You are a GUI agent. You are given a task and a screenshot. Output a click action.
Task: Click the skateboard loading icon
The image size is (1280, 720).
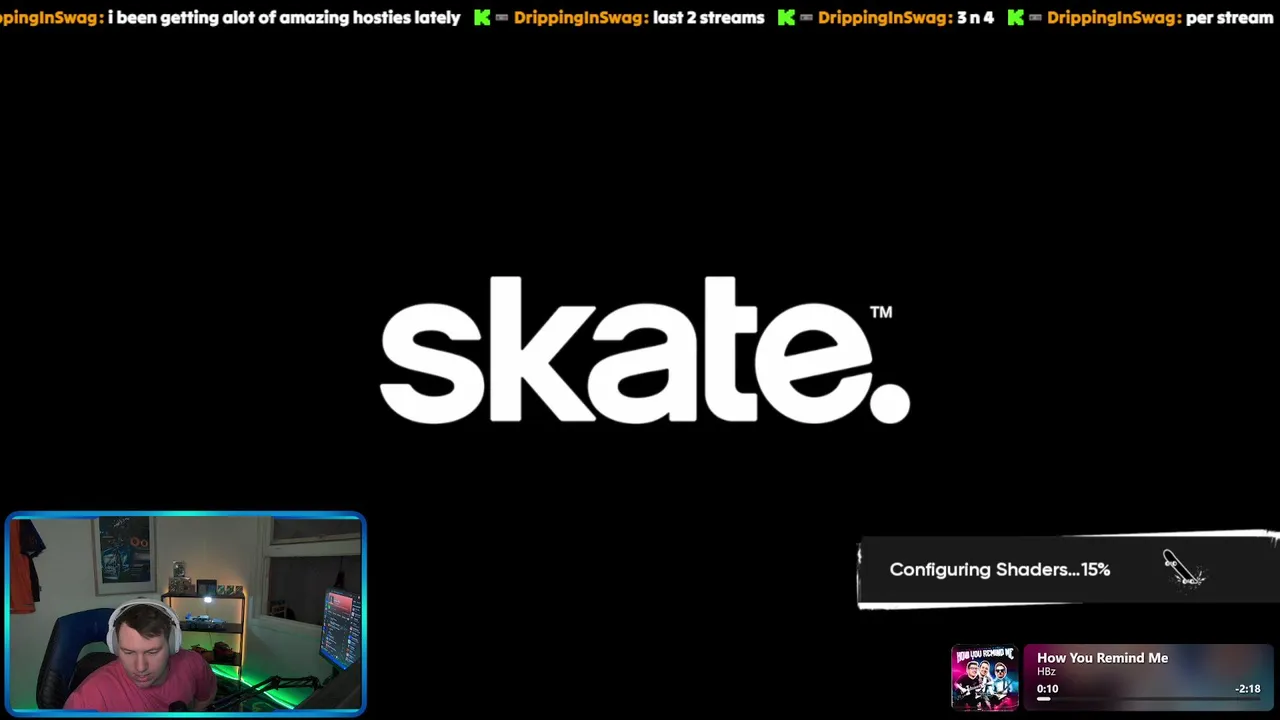pyautogui.click(x=1184, y=569)
